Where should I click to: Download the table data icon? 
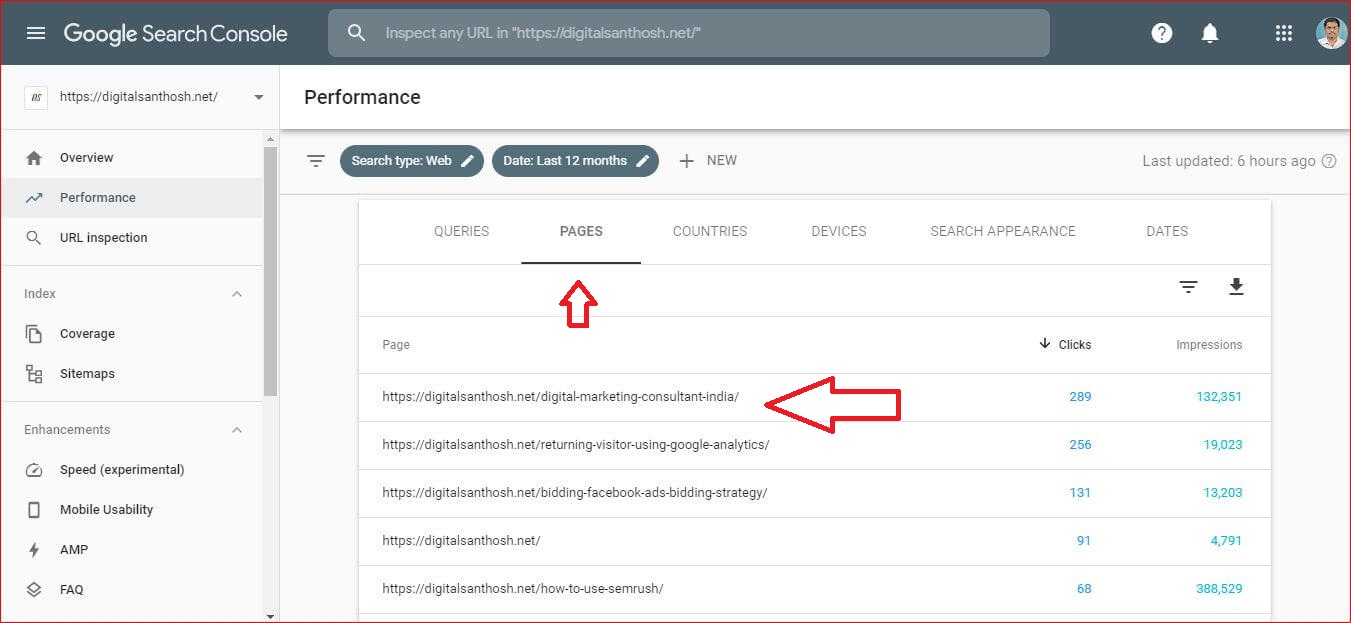click(x=1236, y=288)
